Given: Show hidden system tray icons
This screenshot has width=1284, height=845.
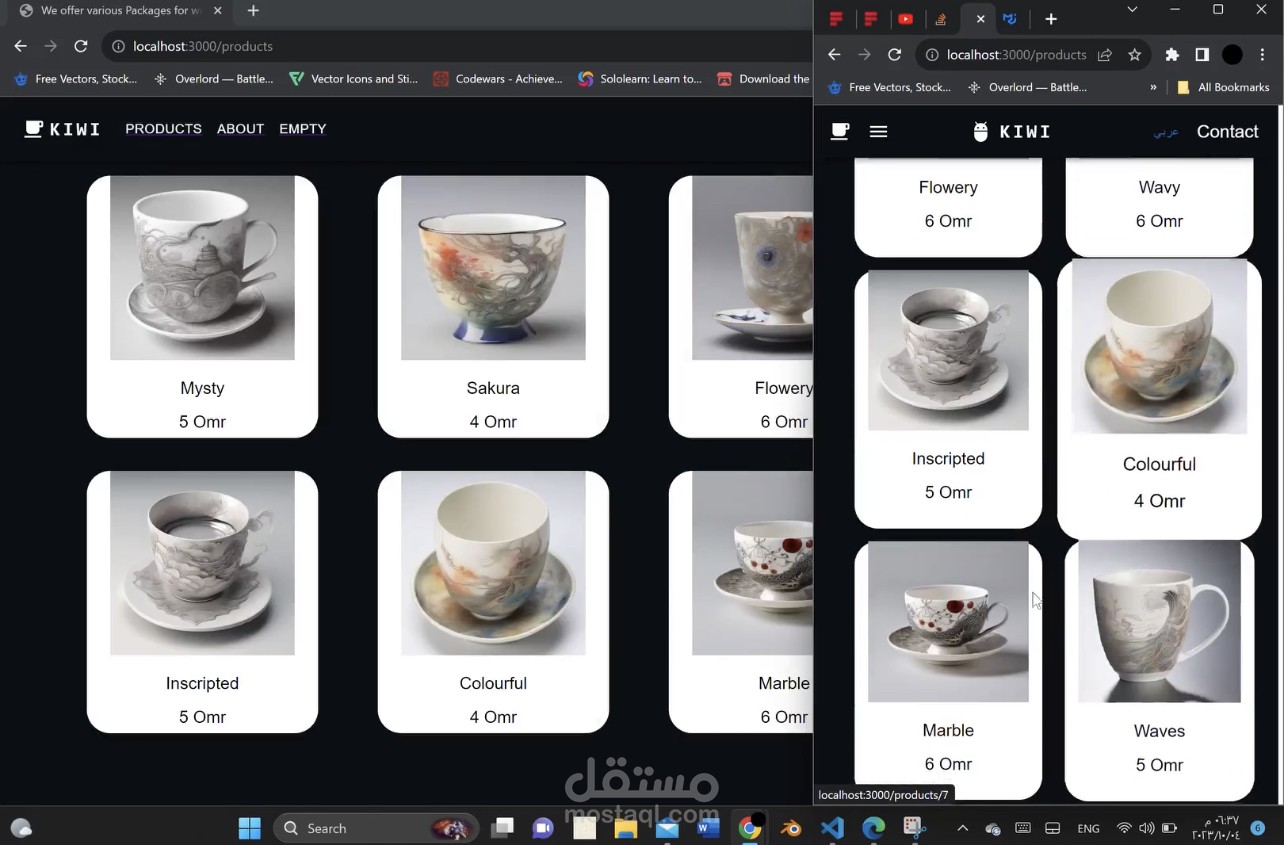Looking at the screenshot, I should 962,828.
